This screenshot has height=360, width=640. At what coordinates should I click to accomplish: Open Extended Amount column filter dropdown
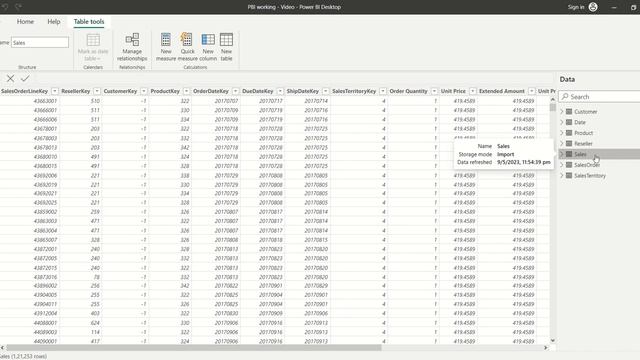(x=532, y=91)
